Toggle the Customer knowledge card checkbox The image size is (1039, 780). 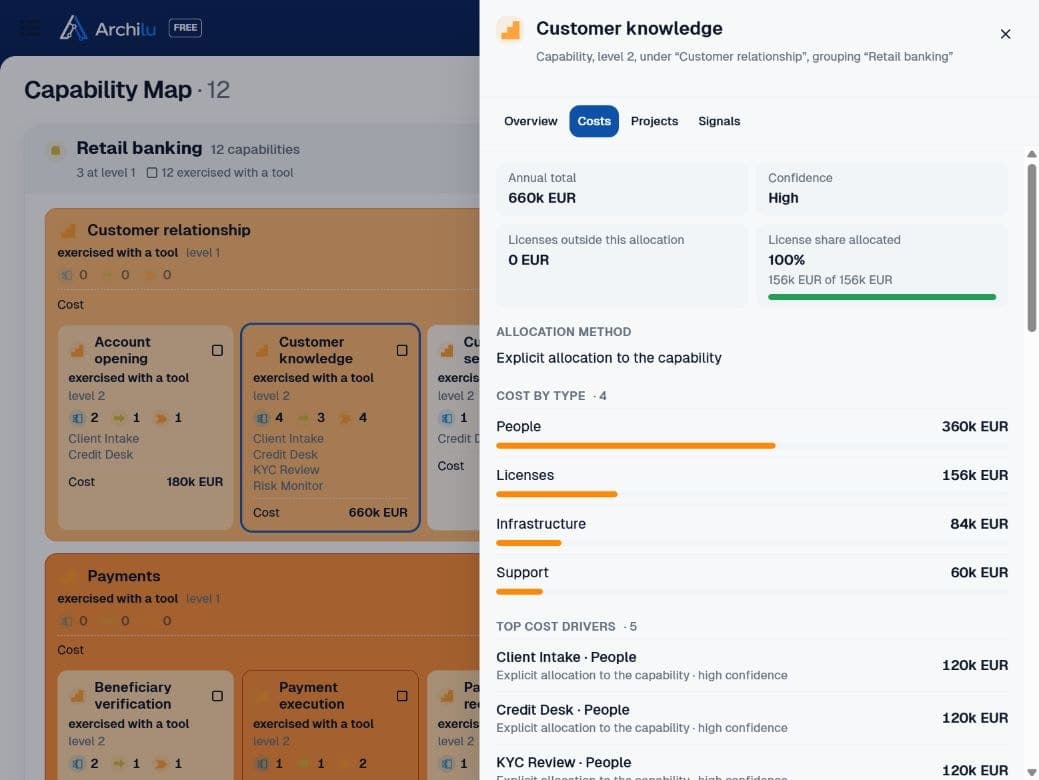click(402, 351)
